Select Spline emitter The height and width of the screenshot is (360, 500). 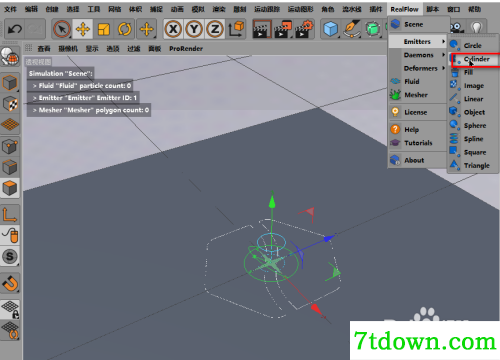tap(473, 139)
